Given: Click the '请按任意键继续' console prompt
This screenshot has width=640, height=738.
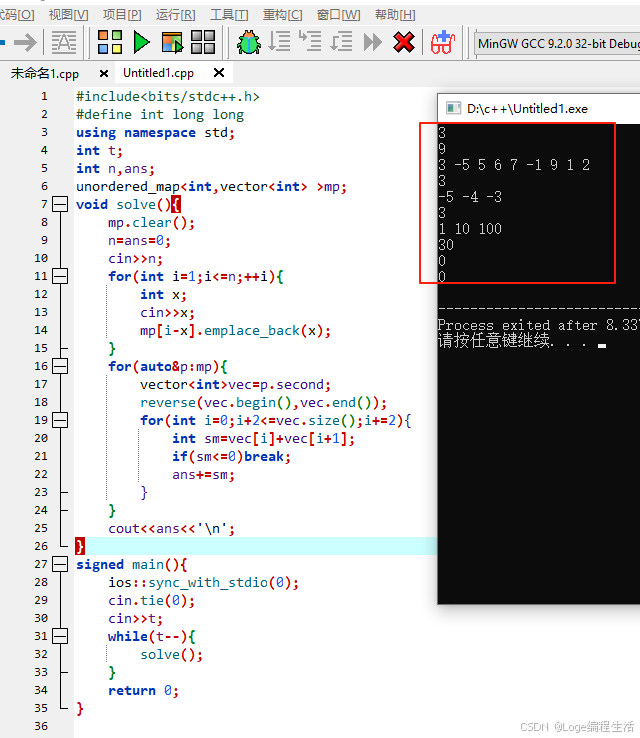Looking at the screenshot, I should pos(494,340).
